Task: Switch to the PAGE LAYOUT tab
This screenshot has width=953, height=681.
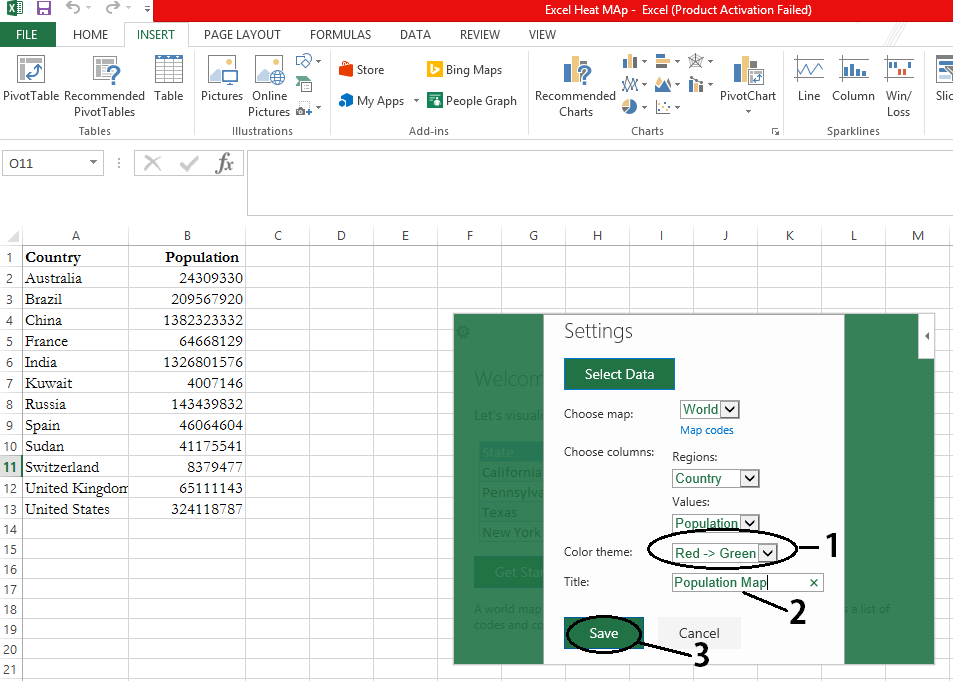Action: [x=242, y=34]
